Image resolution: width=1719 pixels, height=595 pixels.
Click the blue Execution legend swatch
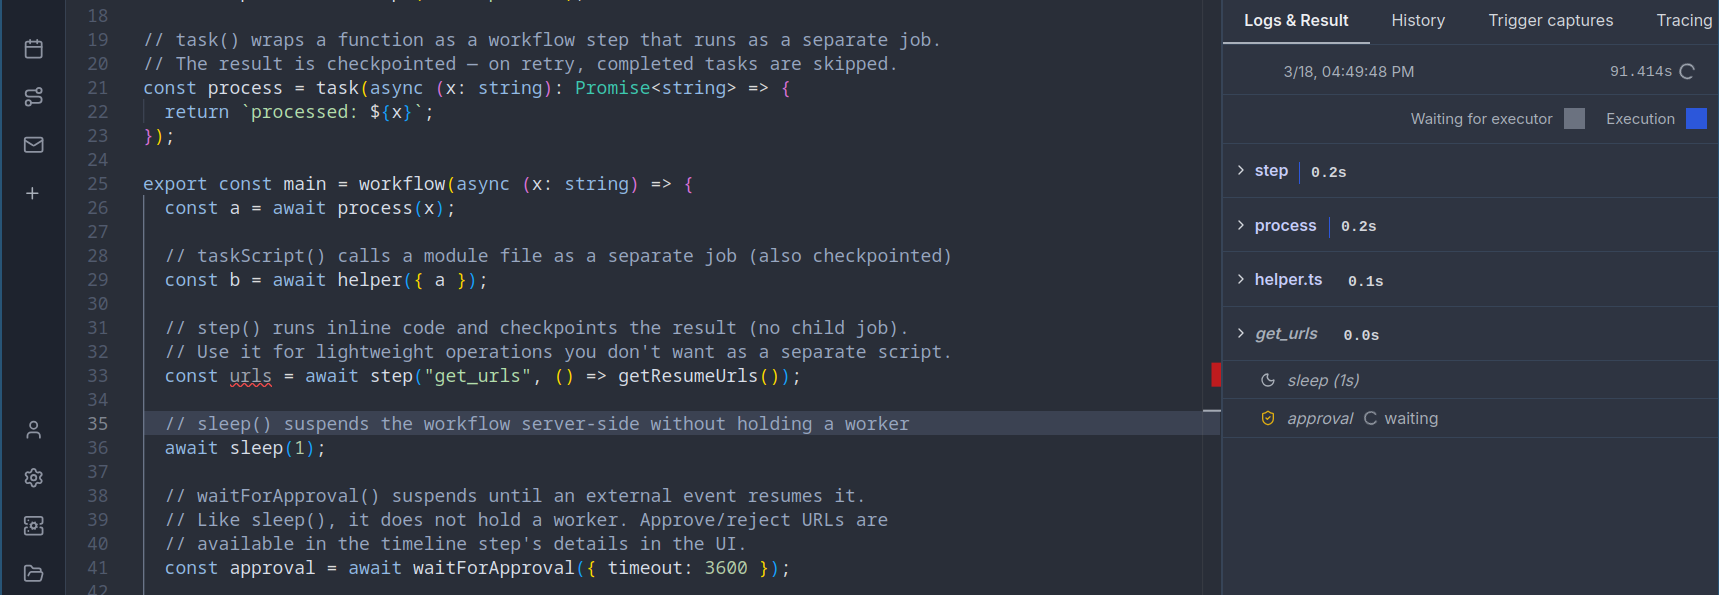[1696, 119]
